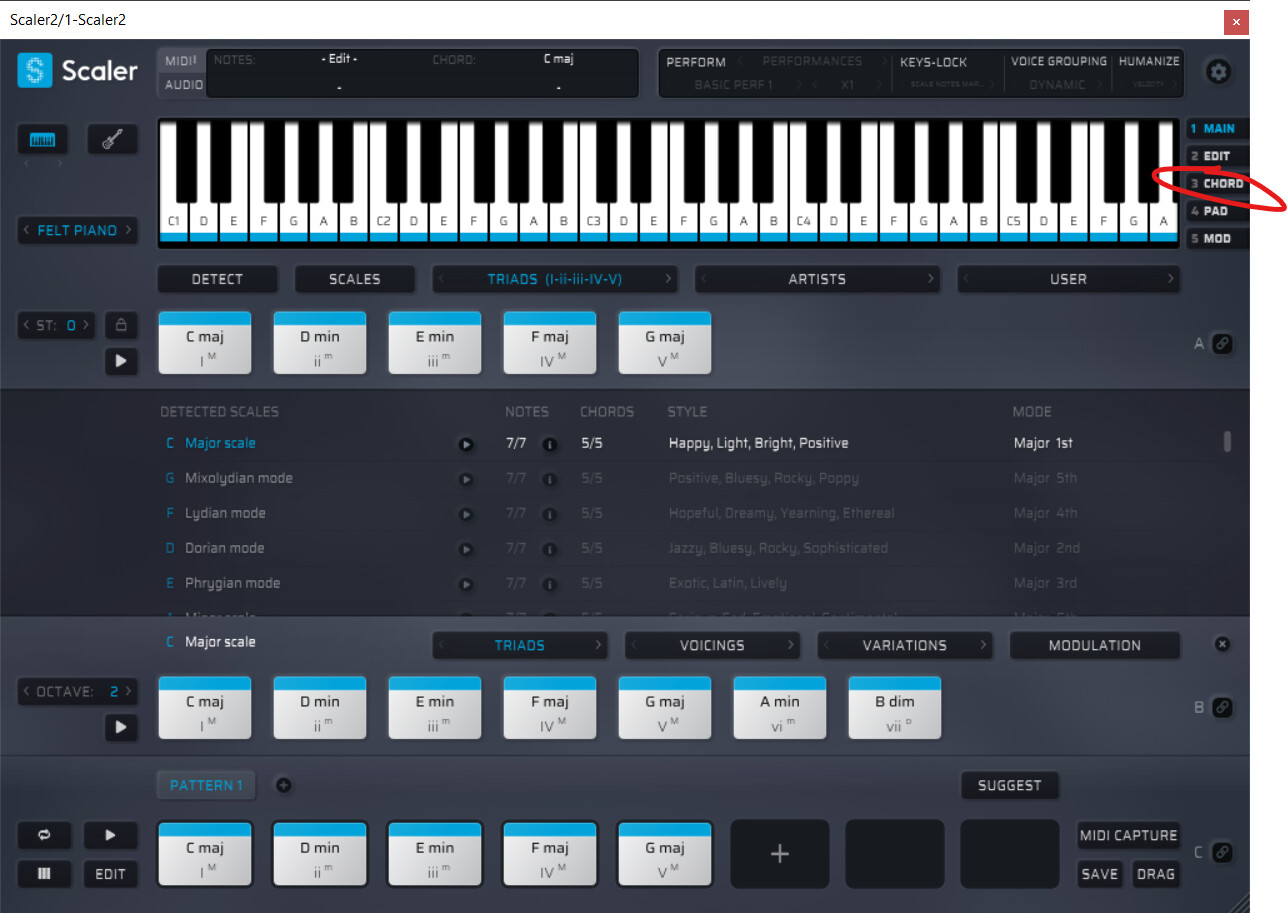The image size is (1288, 913).
Task: Switch to guitar fretboard view
Action: 112,139
